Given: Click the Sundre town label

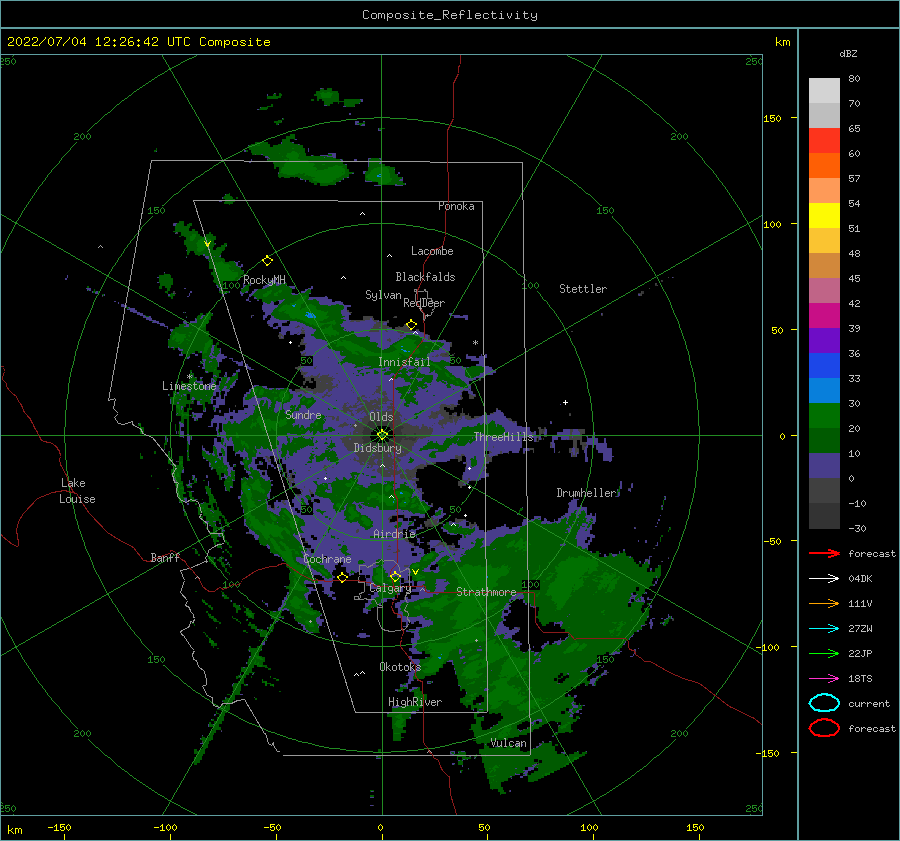Looking at the screenshot, I should (x=303, y=414).
